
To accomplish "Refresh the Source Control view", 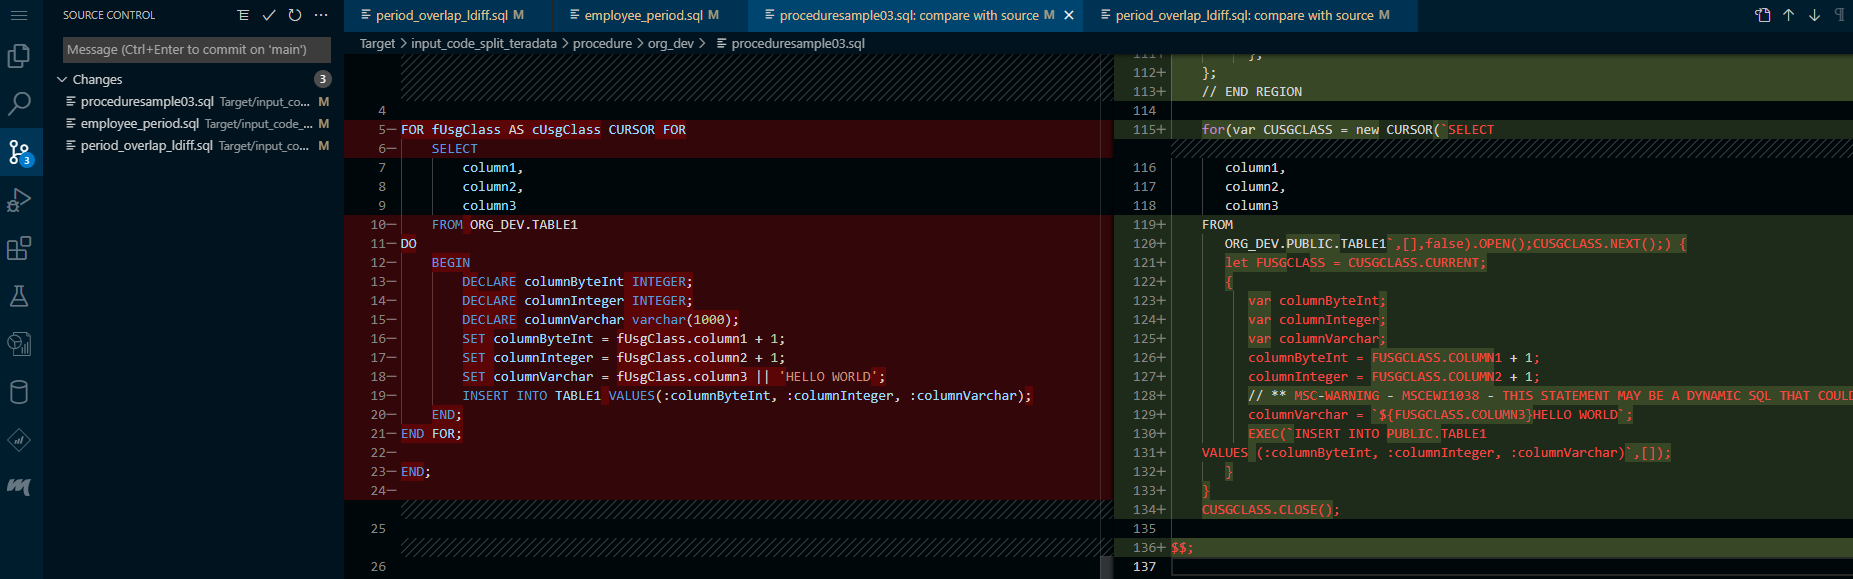I will (x=295, y=15).
